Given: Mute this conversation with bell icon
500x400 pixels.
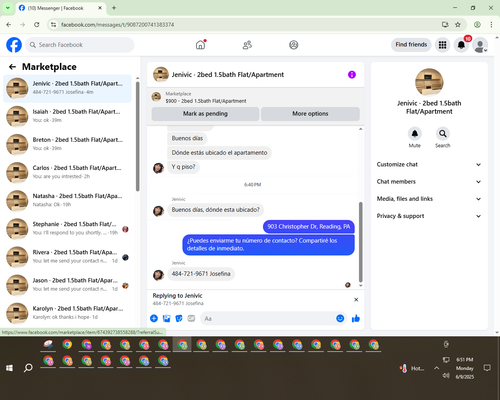Looking at the screenshot, I should tap(415, 134).
